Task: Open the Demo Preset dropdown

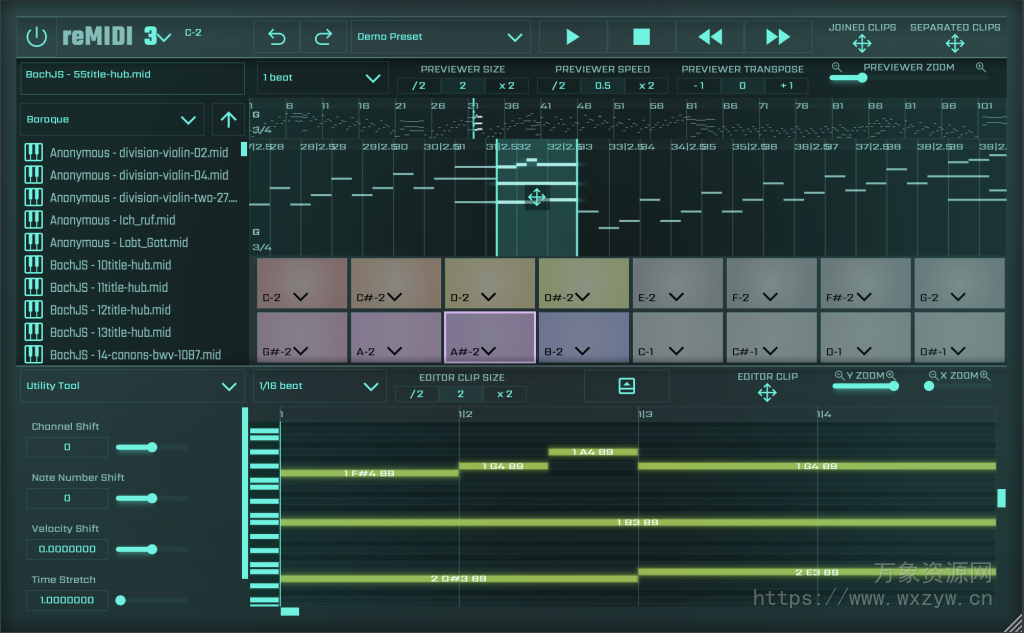Action: (x=440, y=35)
